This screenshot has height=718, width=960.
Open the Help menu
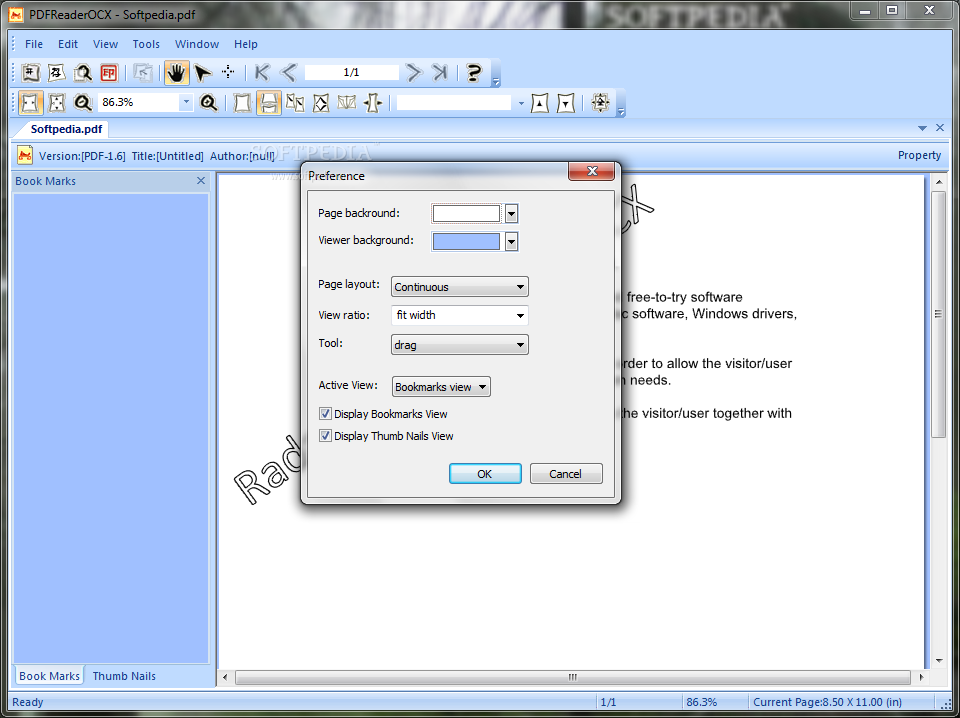pyautogui.click(x=246, y=44)
